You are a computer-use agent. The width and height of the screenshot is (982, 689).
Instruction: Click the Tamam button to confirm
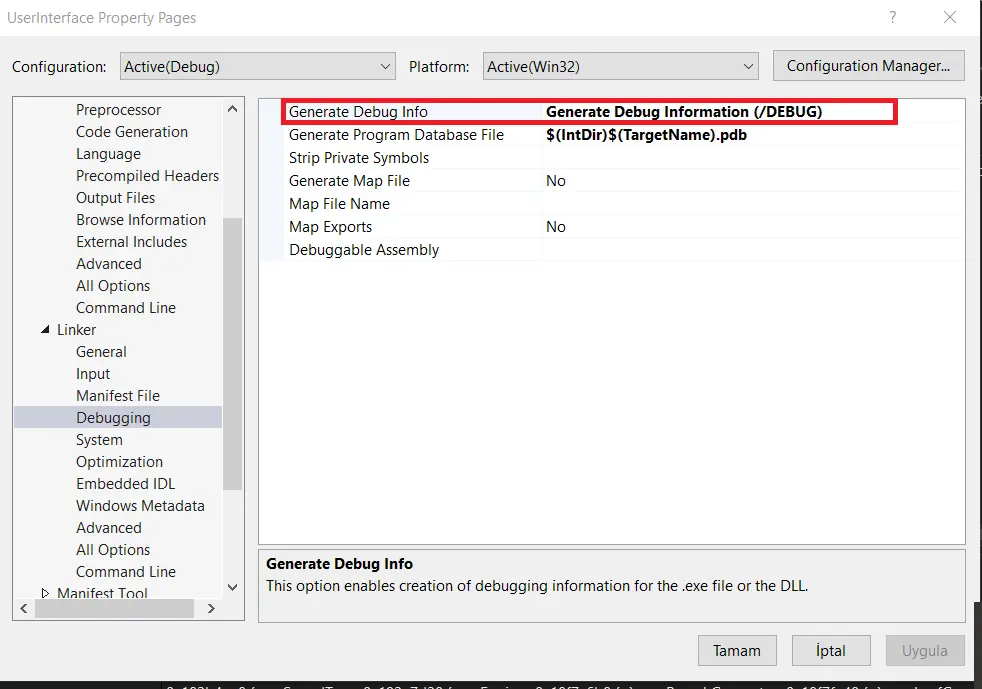click(x=737, y=650)
